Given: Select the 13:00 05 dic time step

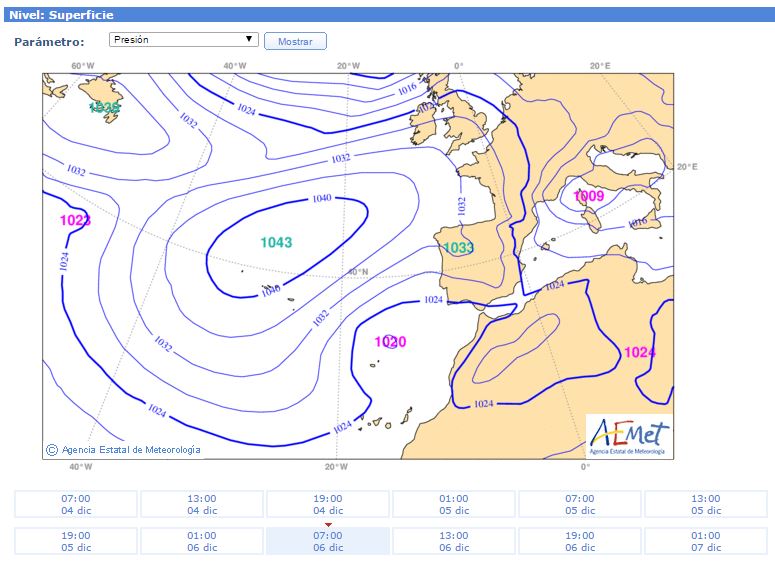Looking at the screenshot, I should tap(706, 504).
